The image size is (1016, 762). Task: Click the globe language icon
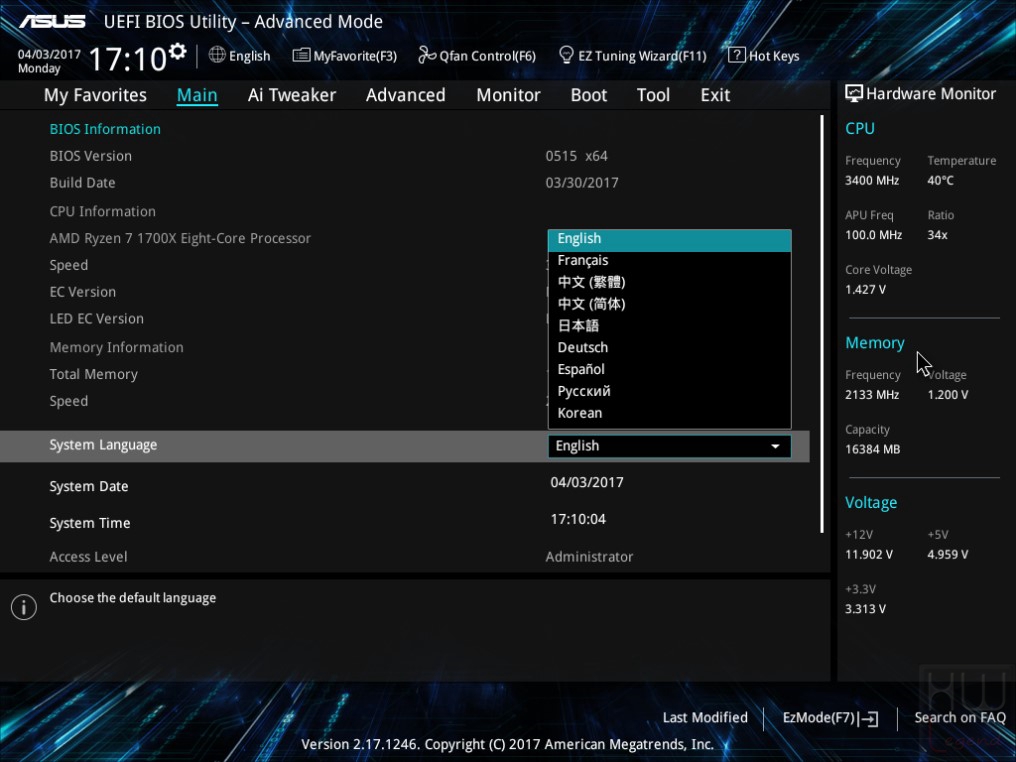pos(217,55)
